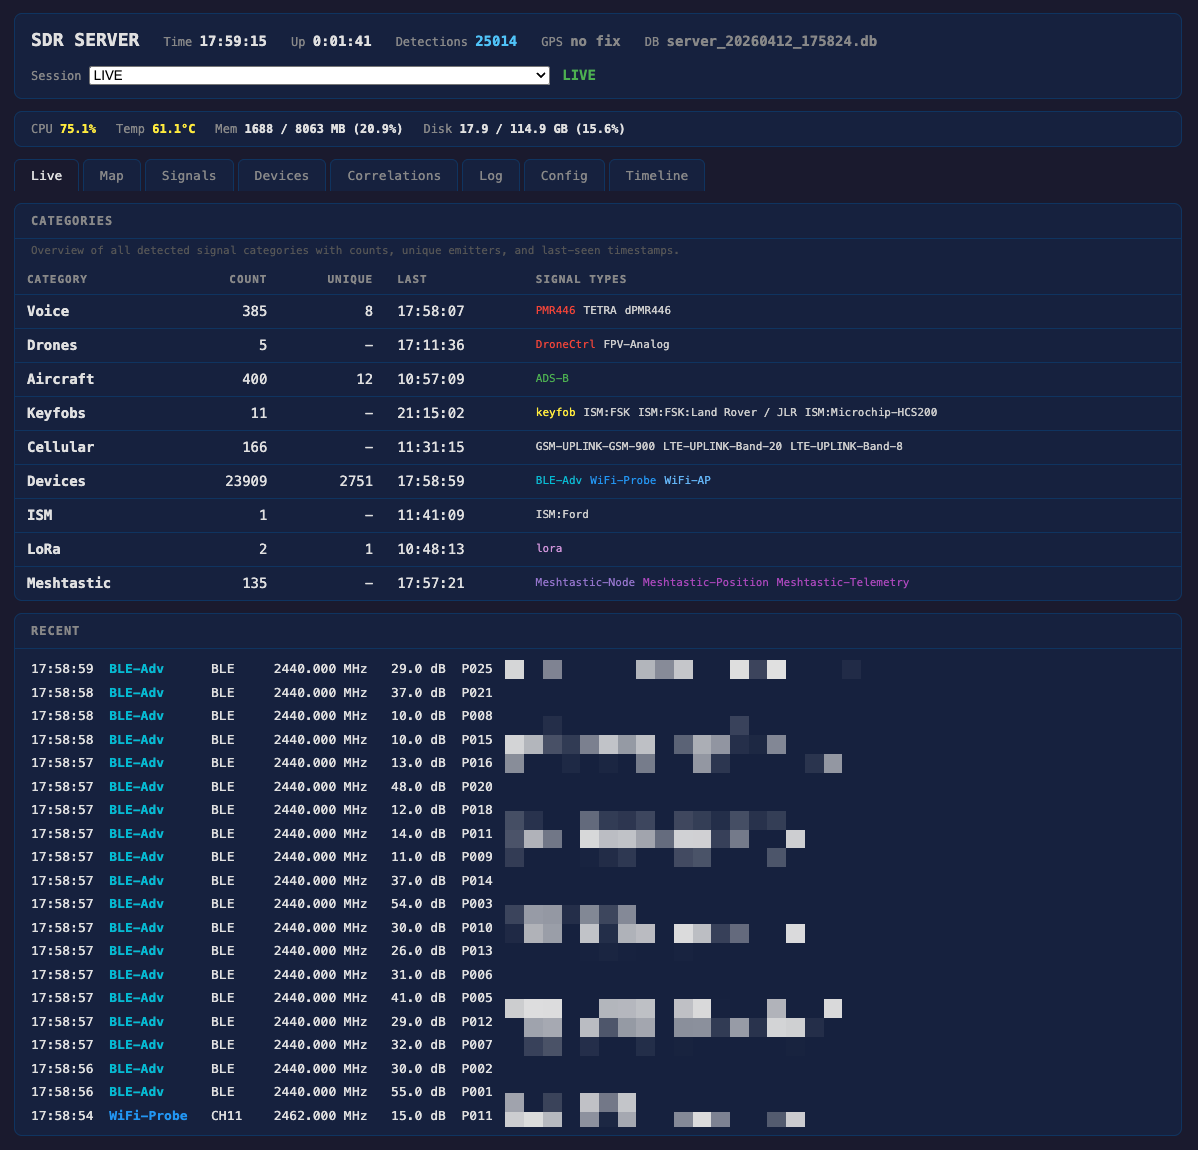
Task: Select the Cellular category row
Action: [x=598, y=447]
